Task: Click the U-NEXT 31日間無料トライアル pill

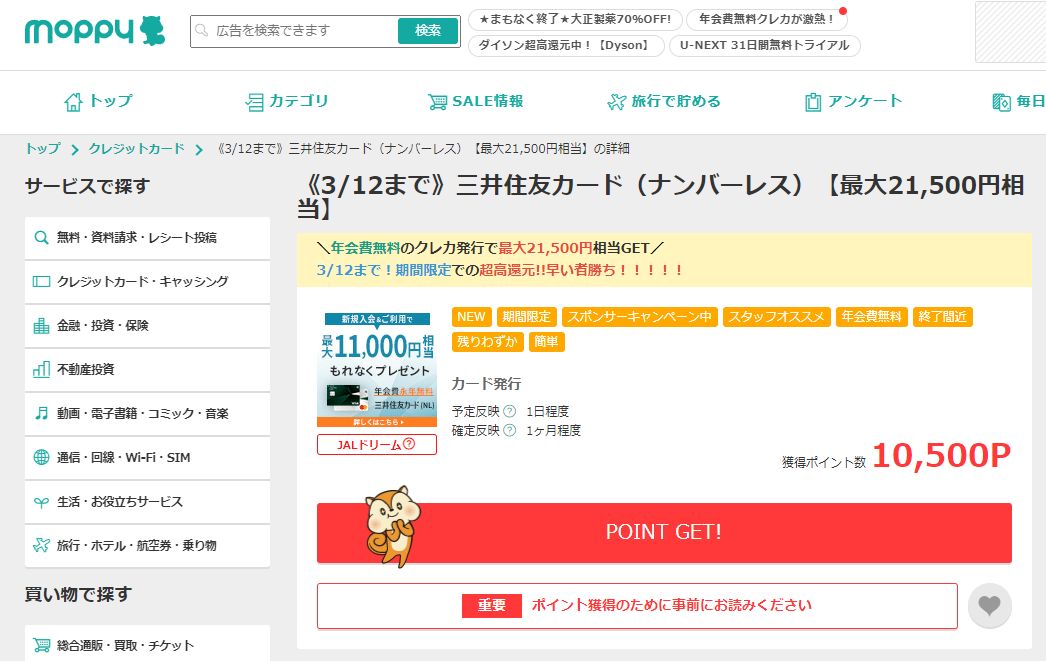Action: [x=764, y=45]
